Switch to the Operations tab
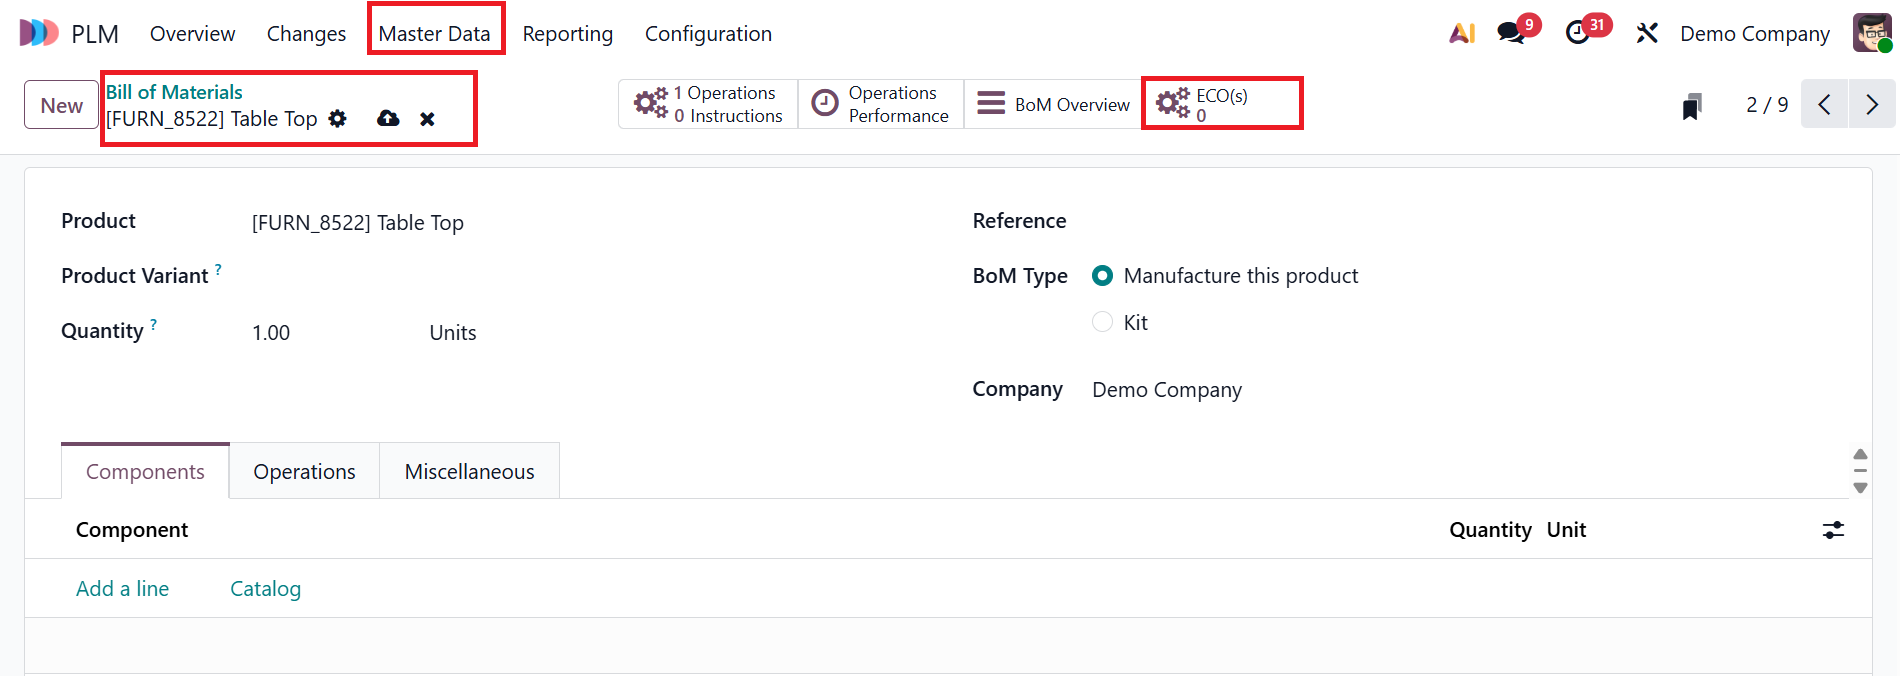 303,470
